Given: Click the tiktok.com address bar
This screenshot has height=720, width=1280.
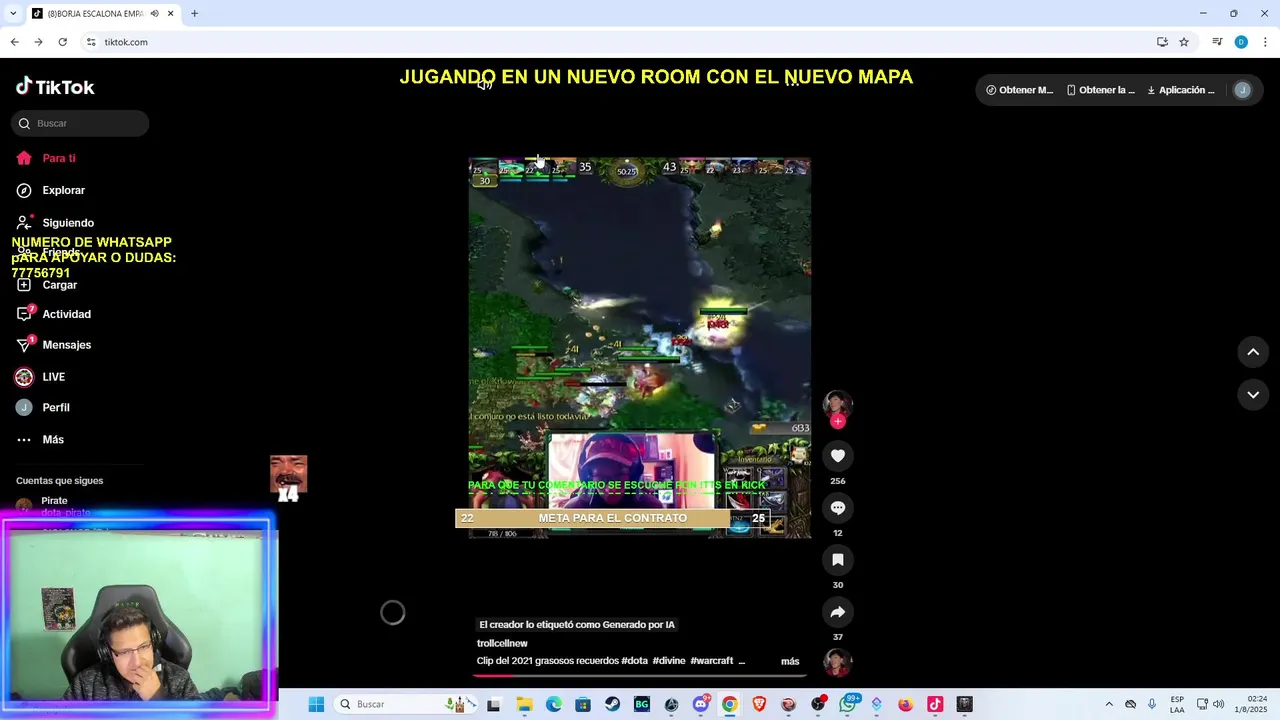Looking at the screenshot, I should [x=620, y=42].
